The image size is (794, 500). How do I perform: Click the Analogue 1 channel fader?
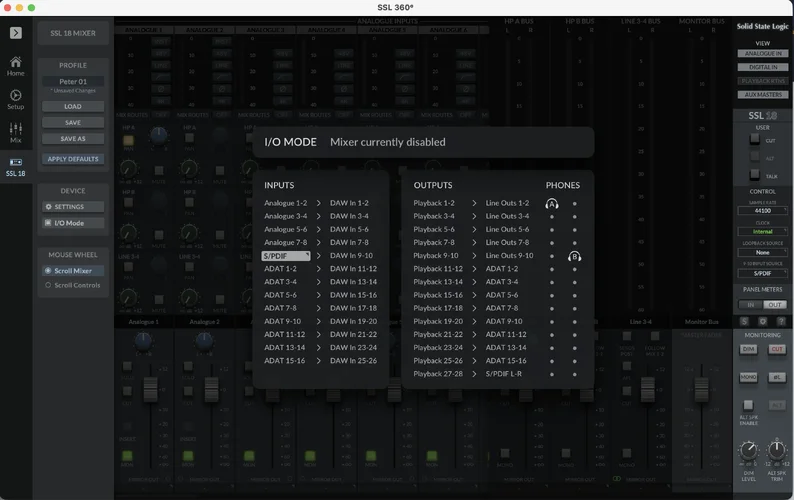(150, 389)
